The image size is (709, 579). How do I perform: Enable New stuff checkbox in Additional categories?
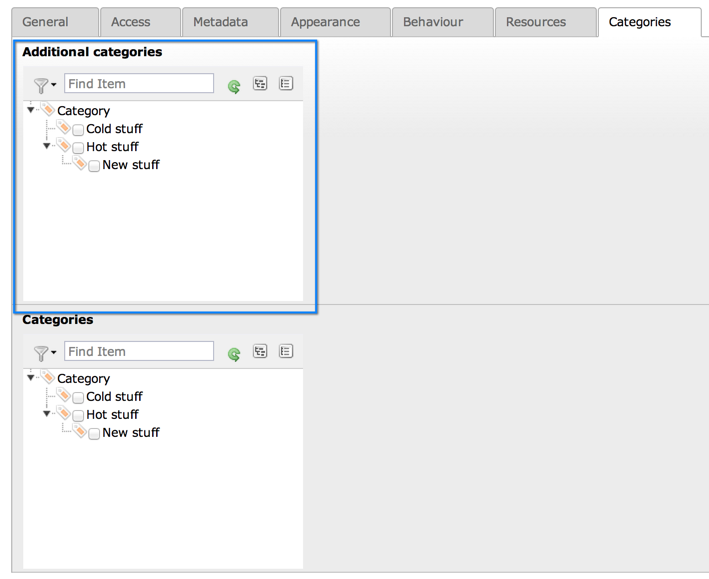coord(94,166)
